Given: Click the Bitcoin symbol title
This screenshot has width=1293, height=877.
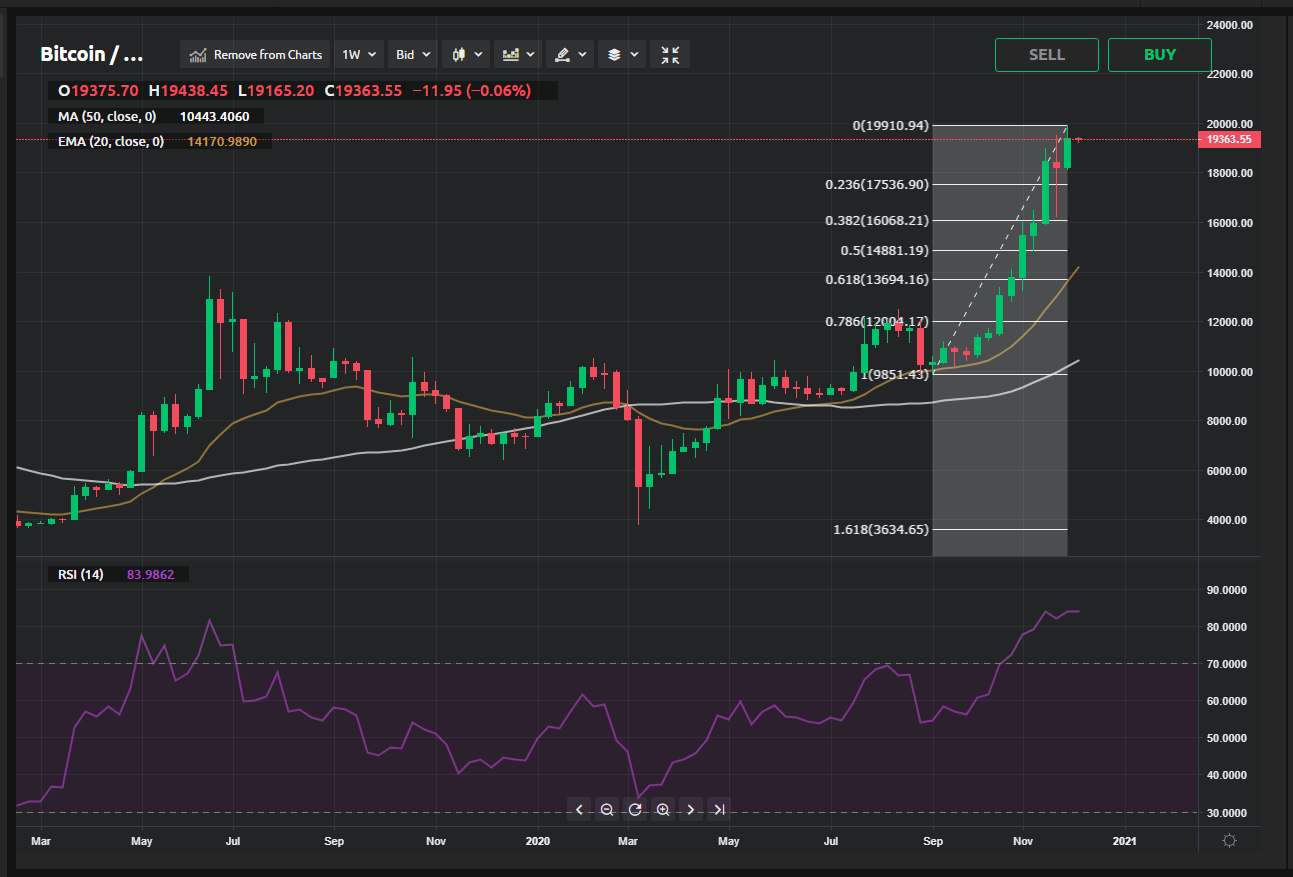Looking at the screenshot, I should (93, 54).
